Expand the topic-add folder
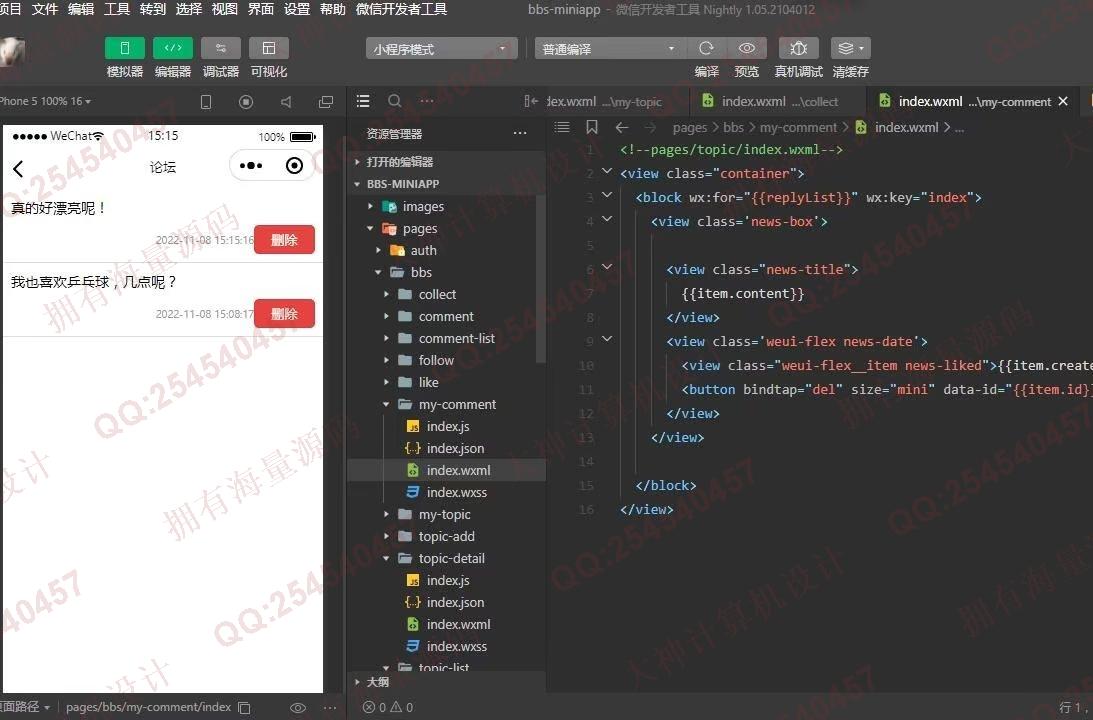1093x720 pixels. point(446,536)
